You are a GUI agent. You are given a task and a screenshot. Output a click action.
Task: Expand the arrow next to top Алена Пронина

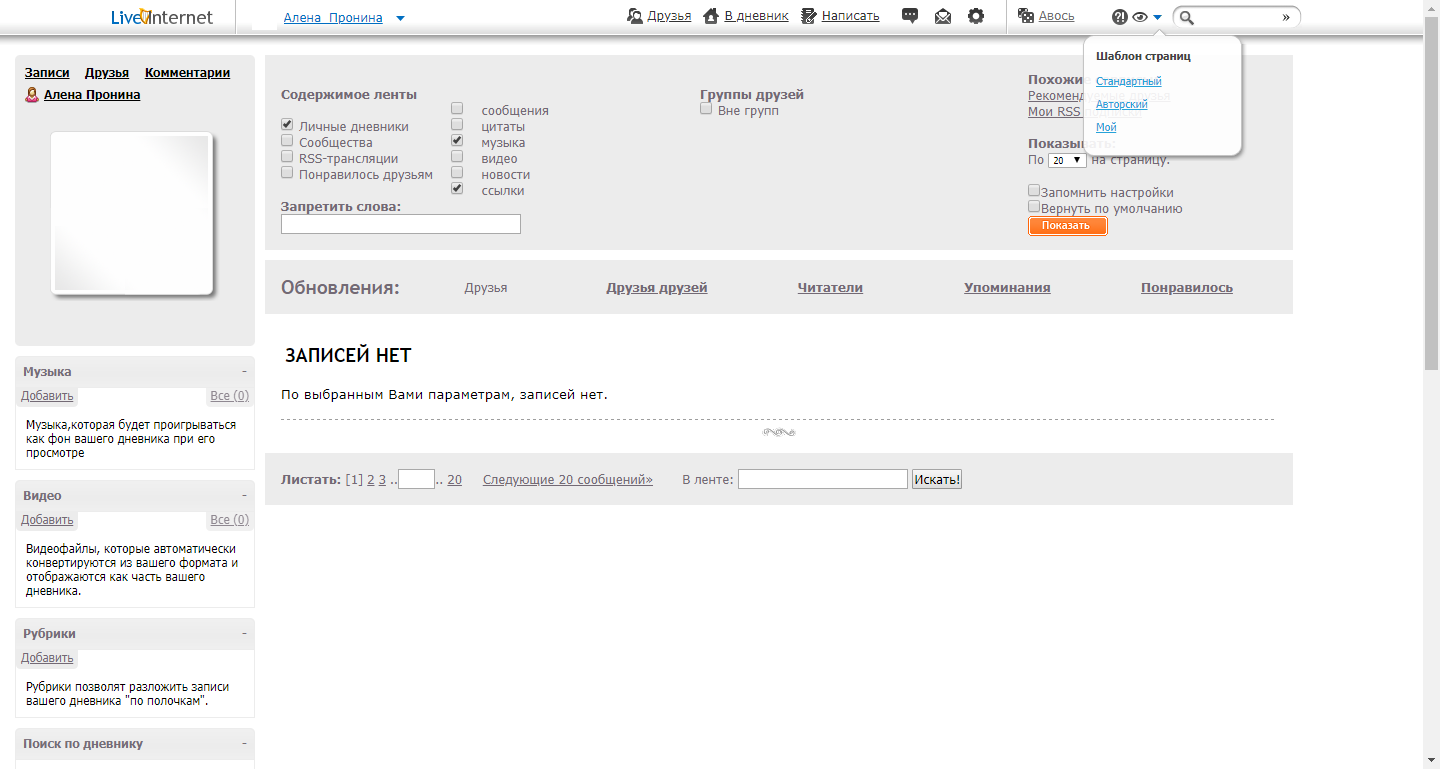pyautogui.click(x=400, y=18)
